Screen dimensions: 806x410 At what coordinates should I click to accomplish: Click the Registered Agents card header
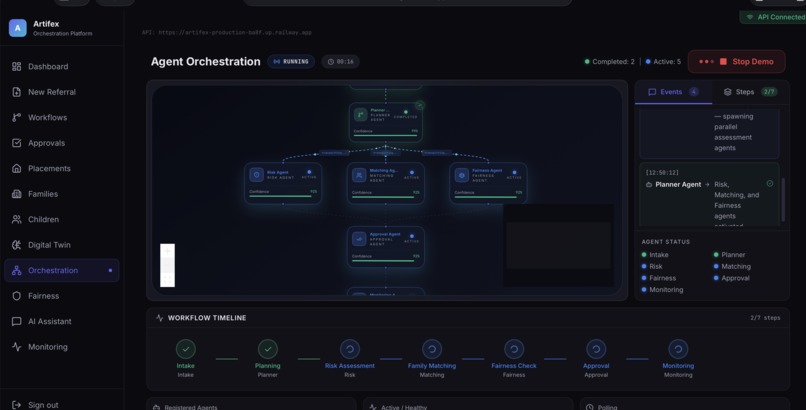[186, 407]
